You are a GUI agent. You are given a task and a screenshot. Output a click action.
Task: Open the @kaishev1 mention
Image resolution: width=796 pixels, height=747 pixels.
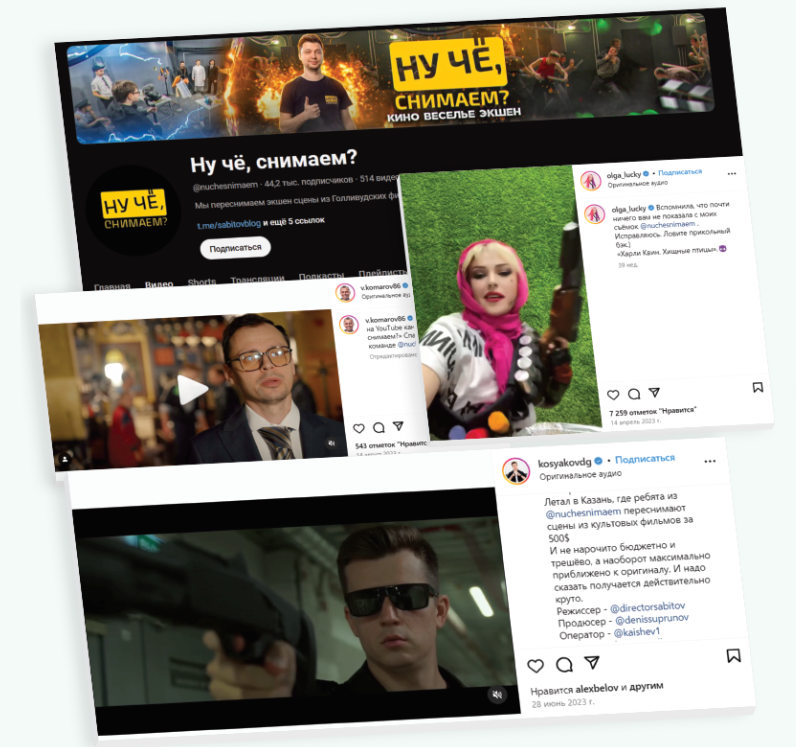(637, 632)
